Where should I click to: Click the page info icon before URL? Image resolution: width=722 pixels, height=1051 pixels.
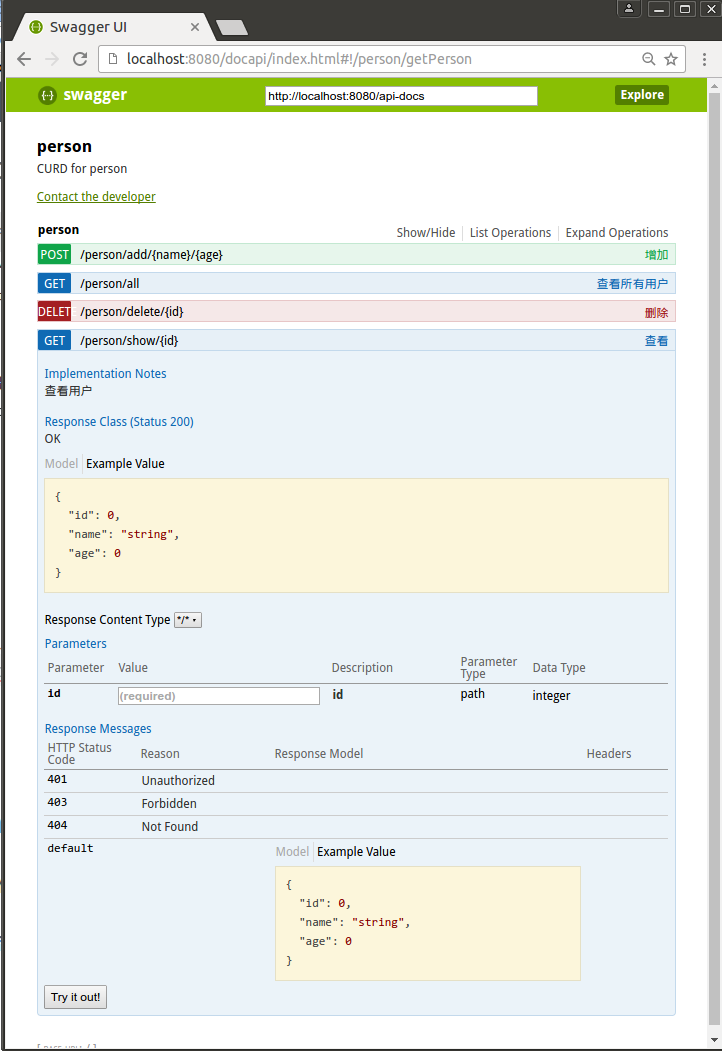click(x=113, y=59)
